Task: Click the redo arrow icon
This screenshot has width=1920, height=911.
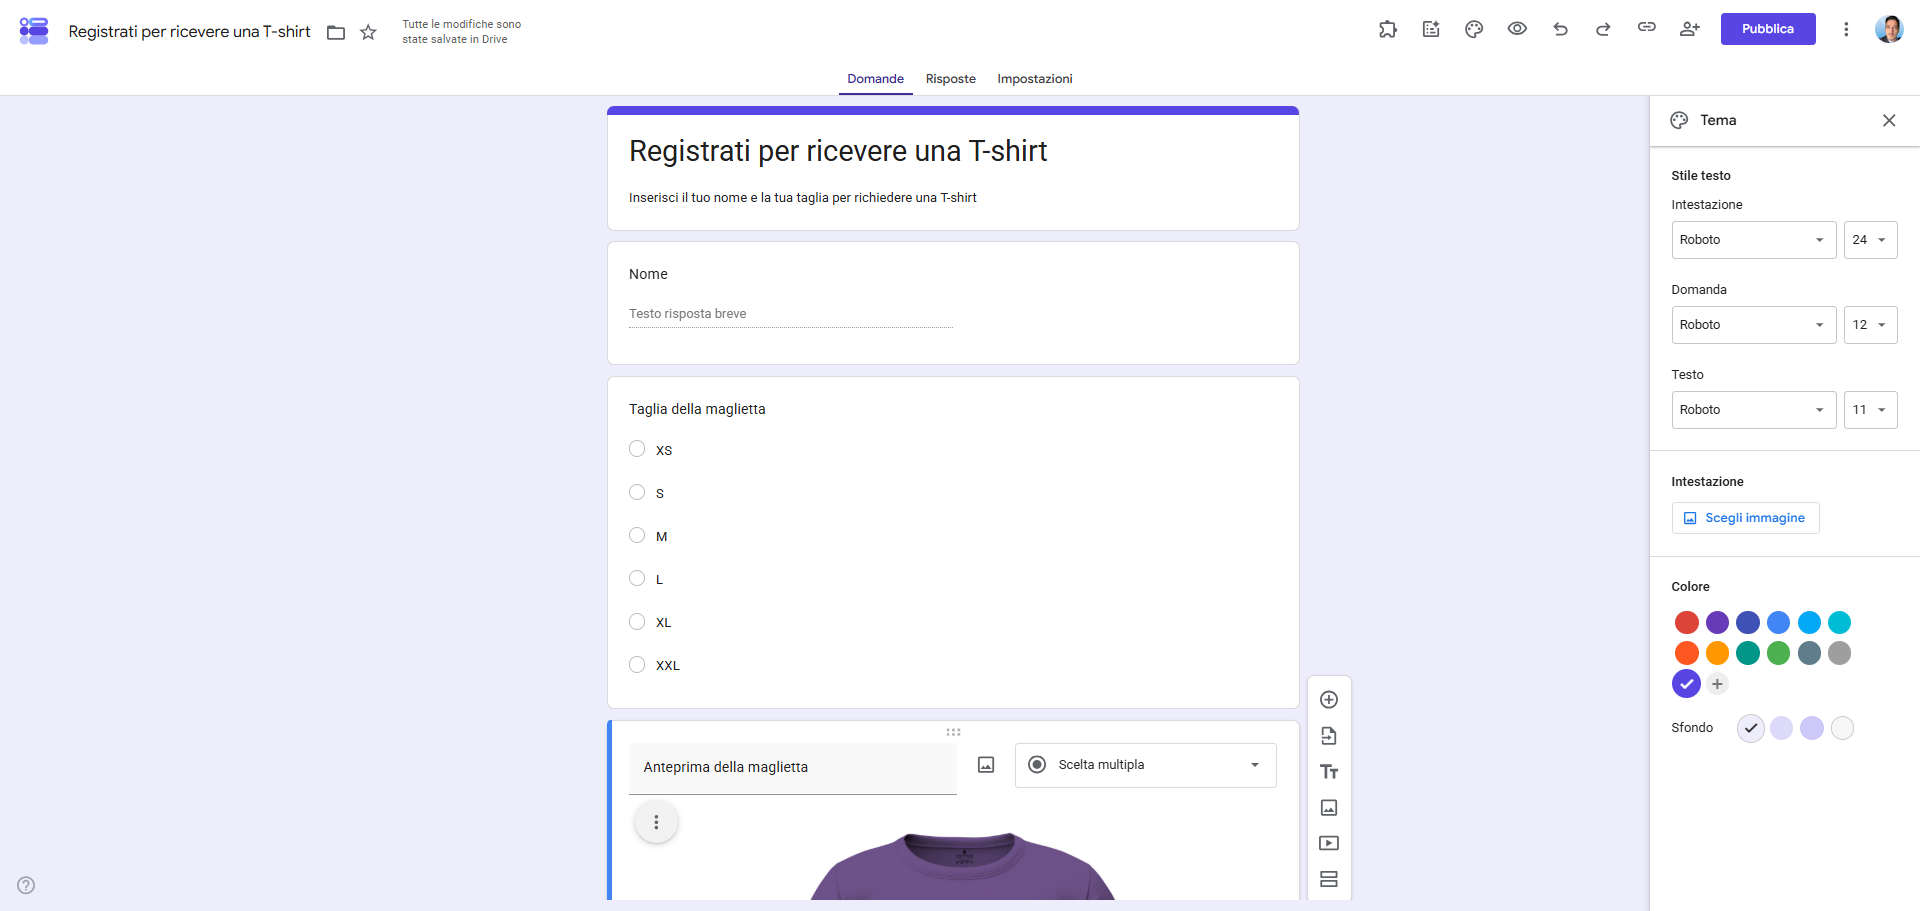Action: point(1603,29)
